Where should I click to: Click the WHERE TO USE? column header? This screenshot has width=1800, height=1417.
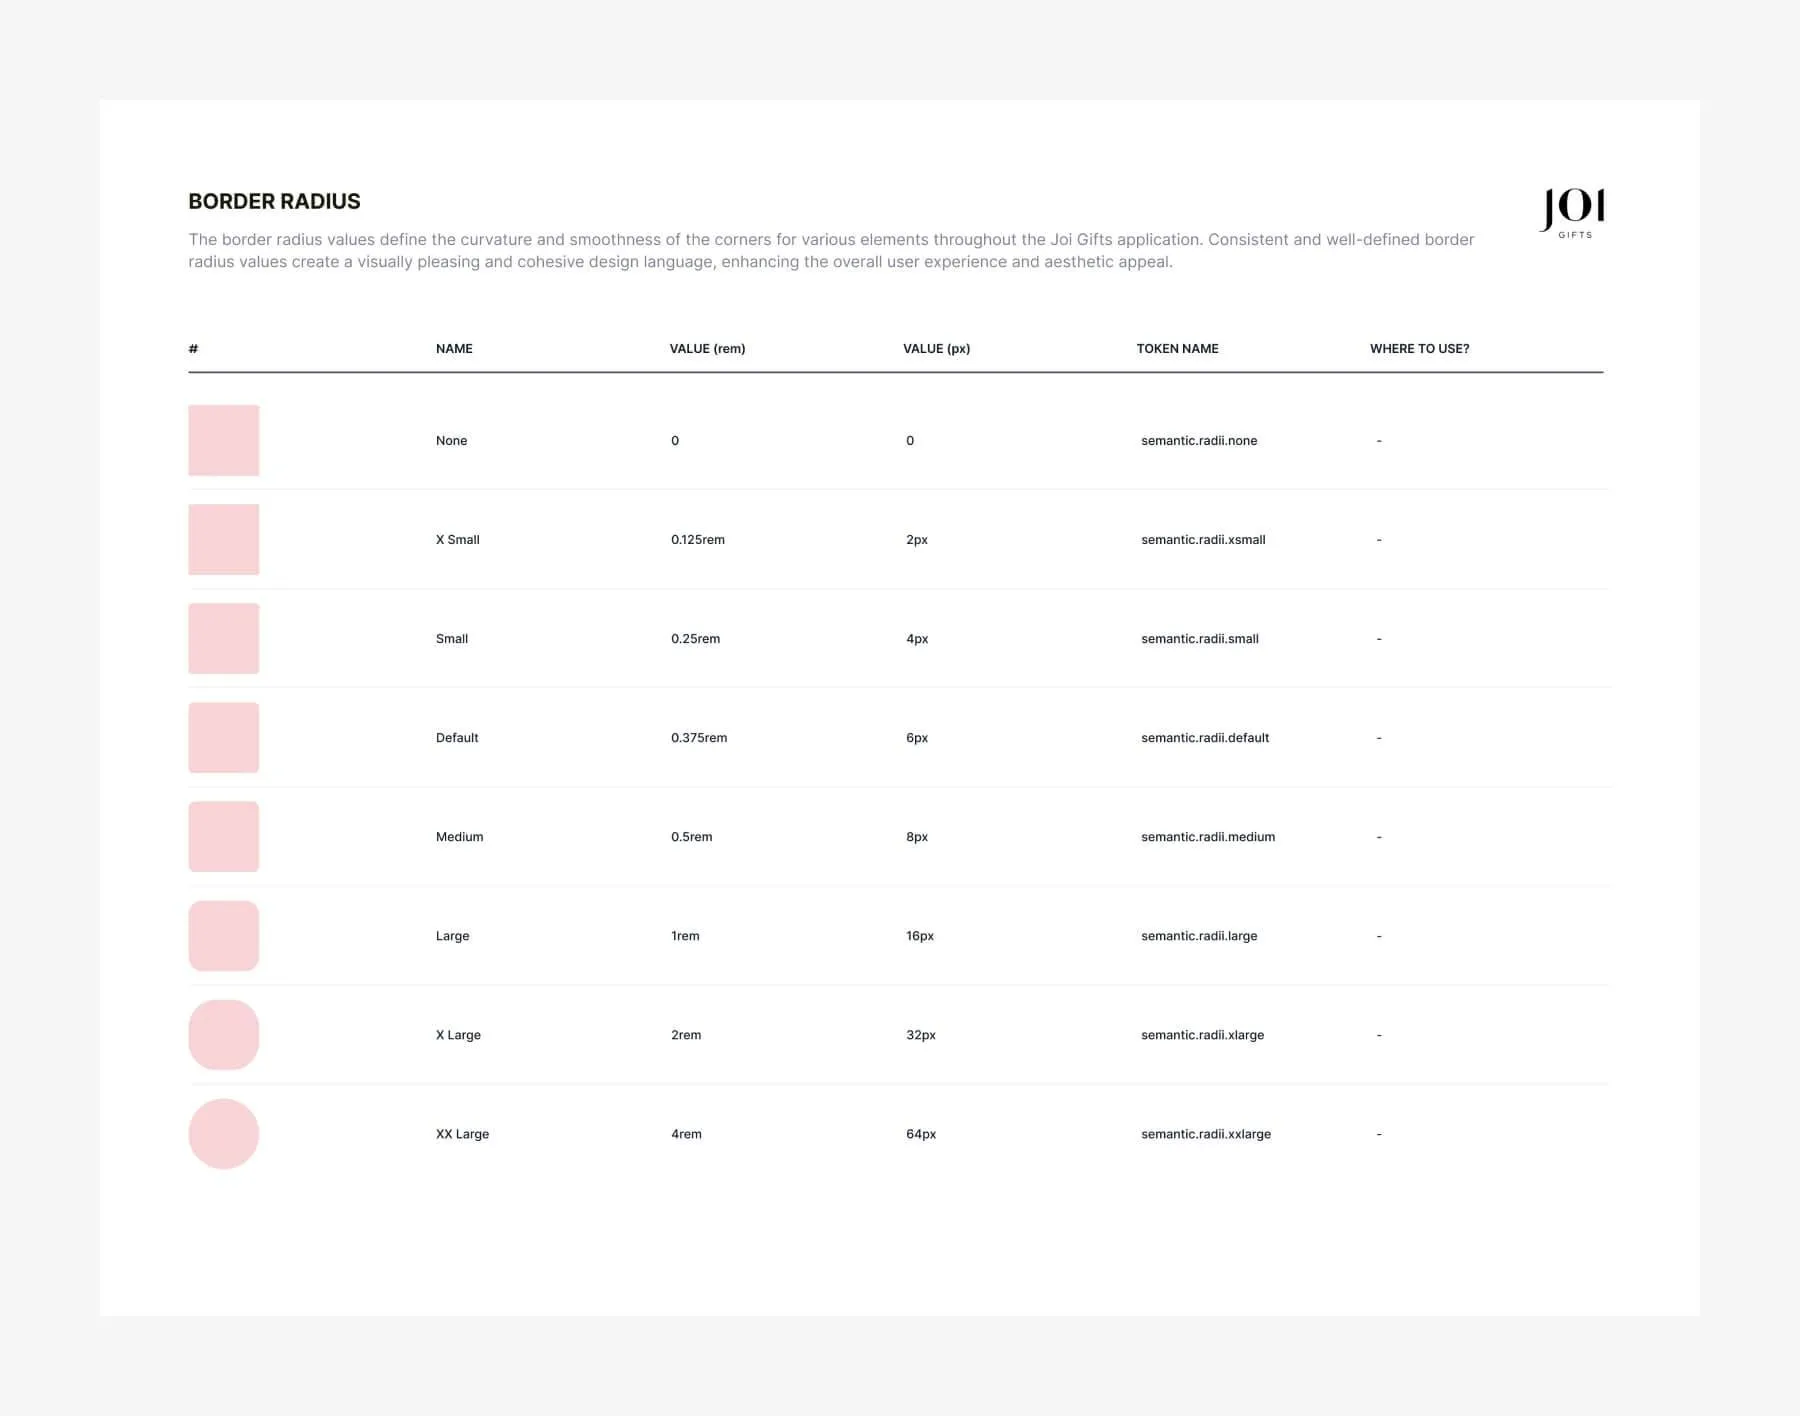click(x=1419, y=348)
